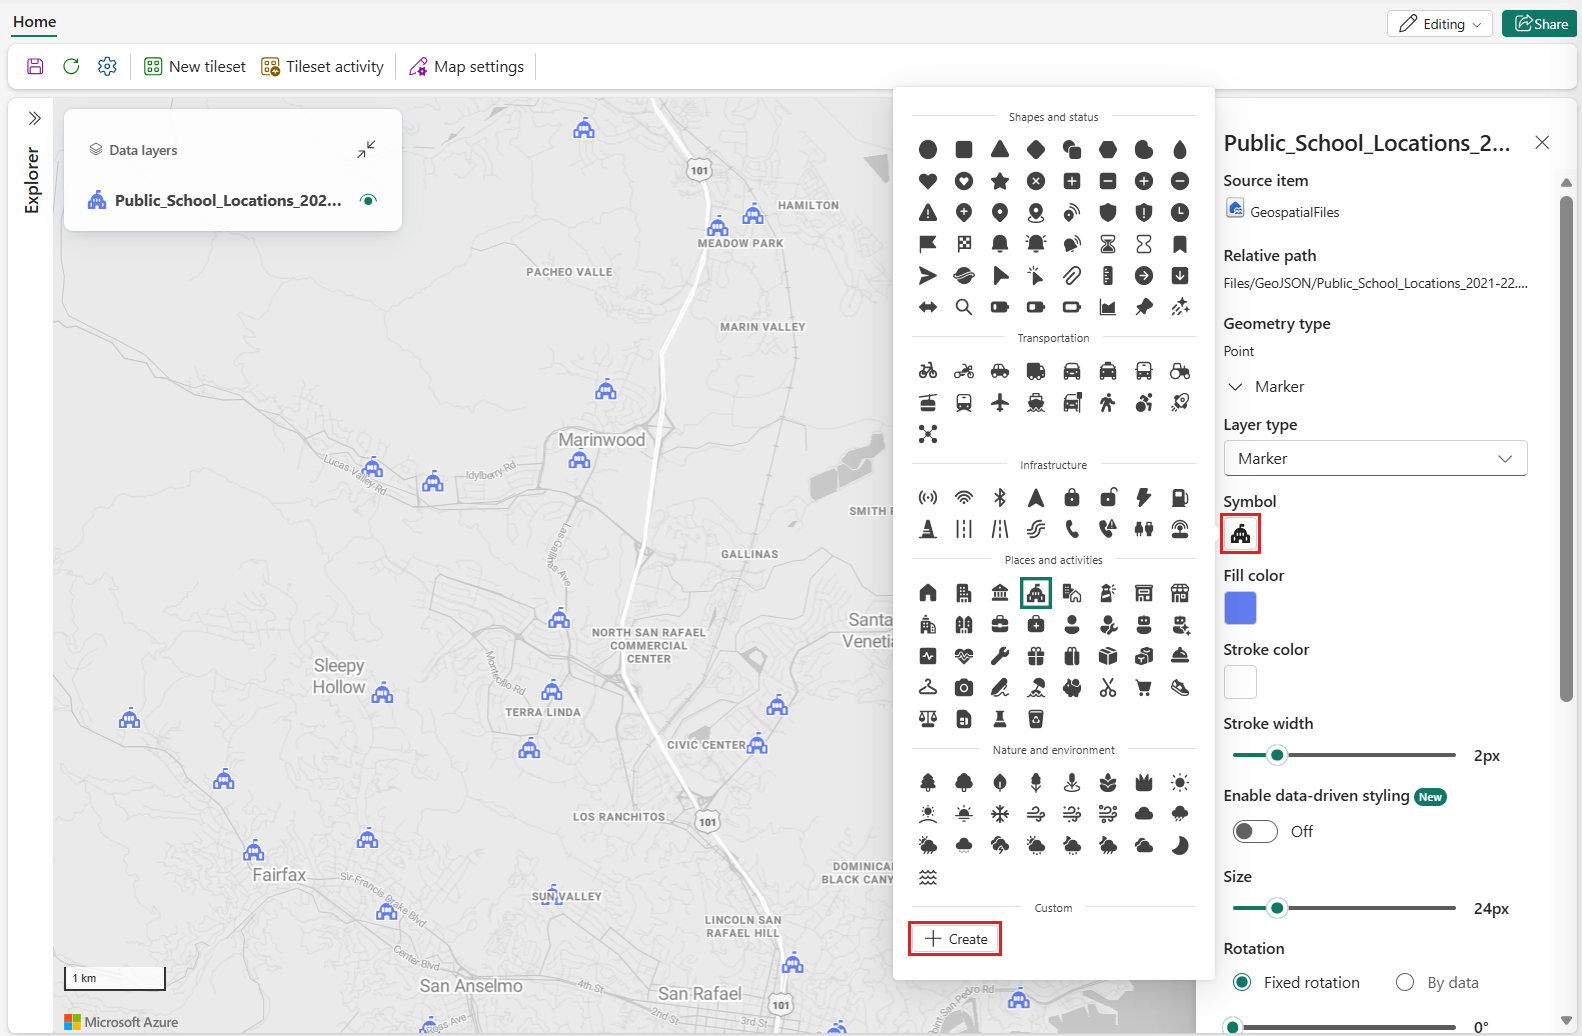Select the airplane symbol
This screenshot has width=1582, height=1036.
(x=1000, y=402)
